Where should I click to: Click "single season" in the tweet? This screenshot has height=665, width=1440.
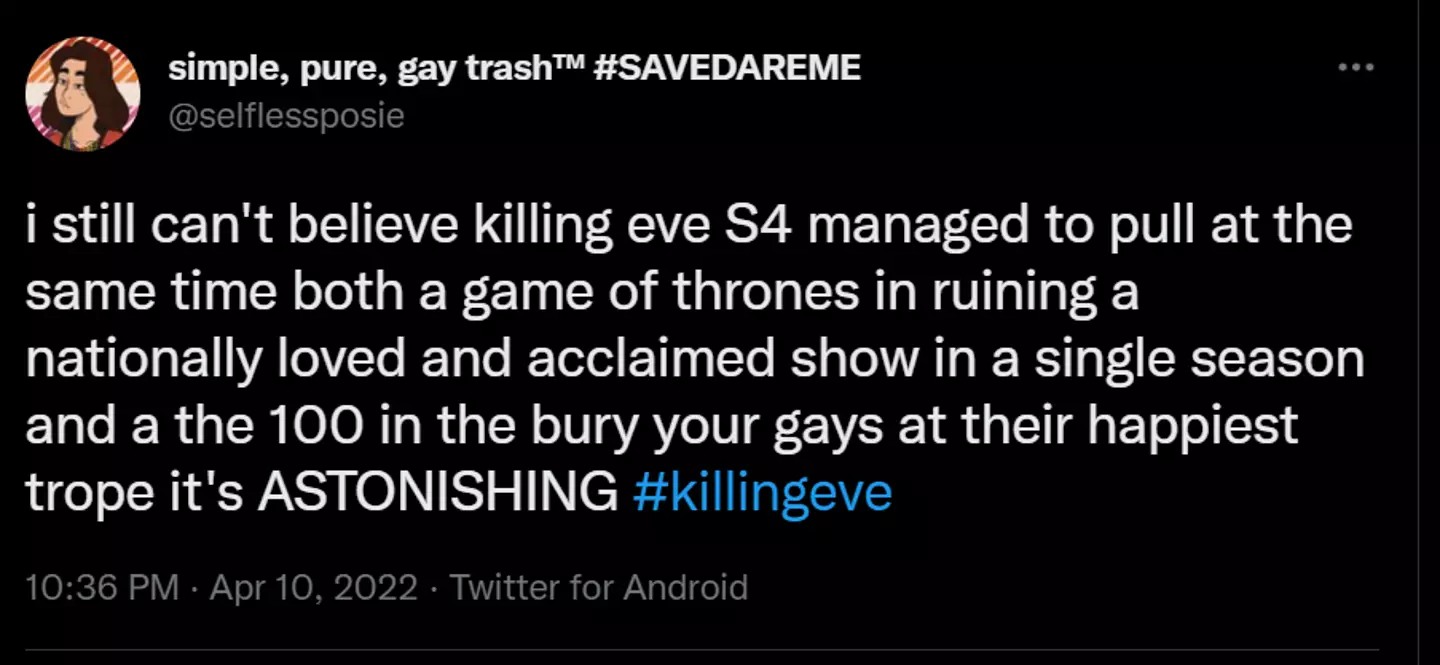point(1199,360)
